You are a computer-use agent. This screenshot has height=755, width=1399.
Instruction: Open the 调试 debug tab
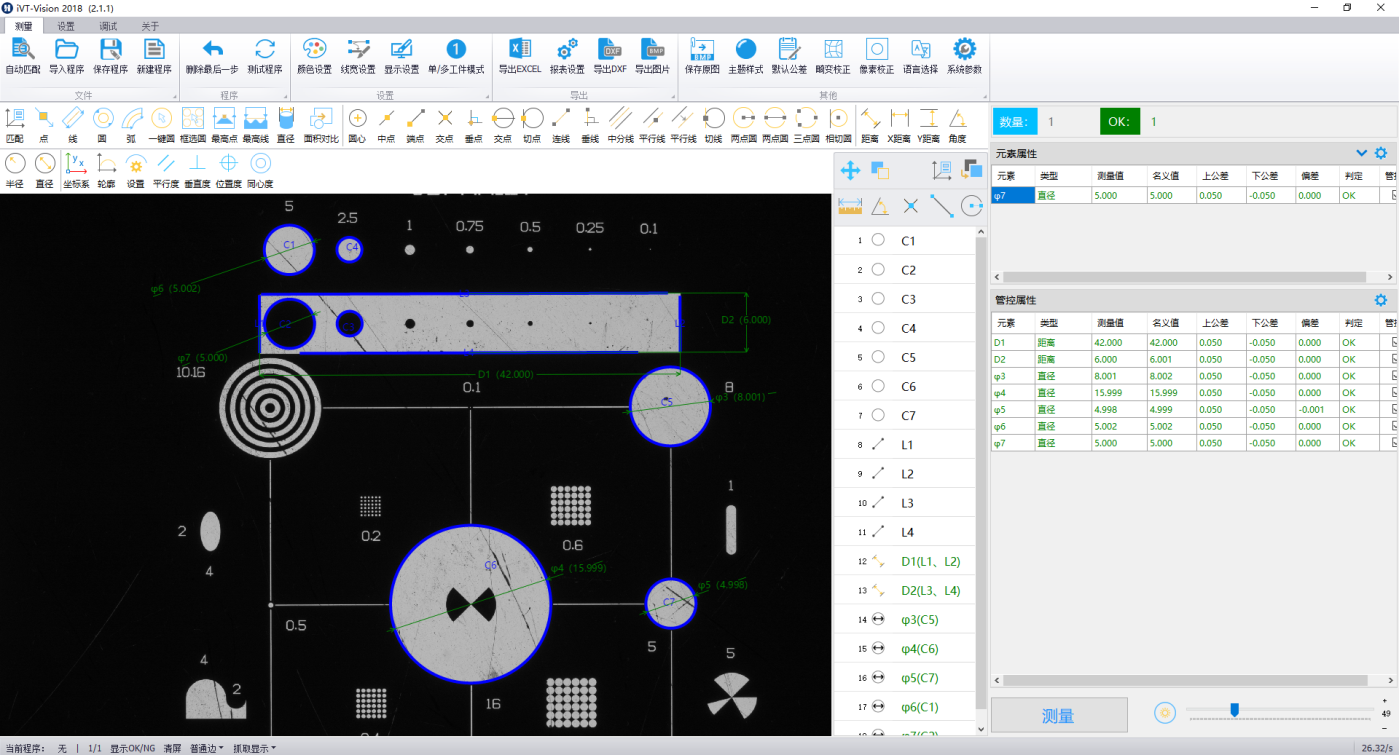[x=108, y=26]
